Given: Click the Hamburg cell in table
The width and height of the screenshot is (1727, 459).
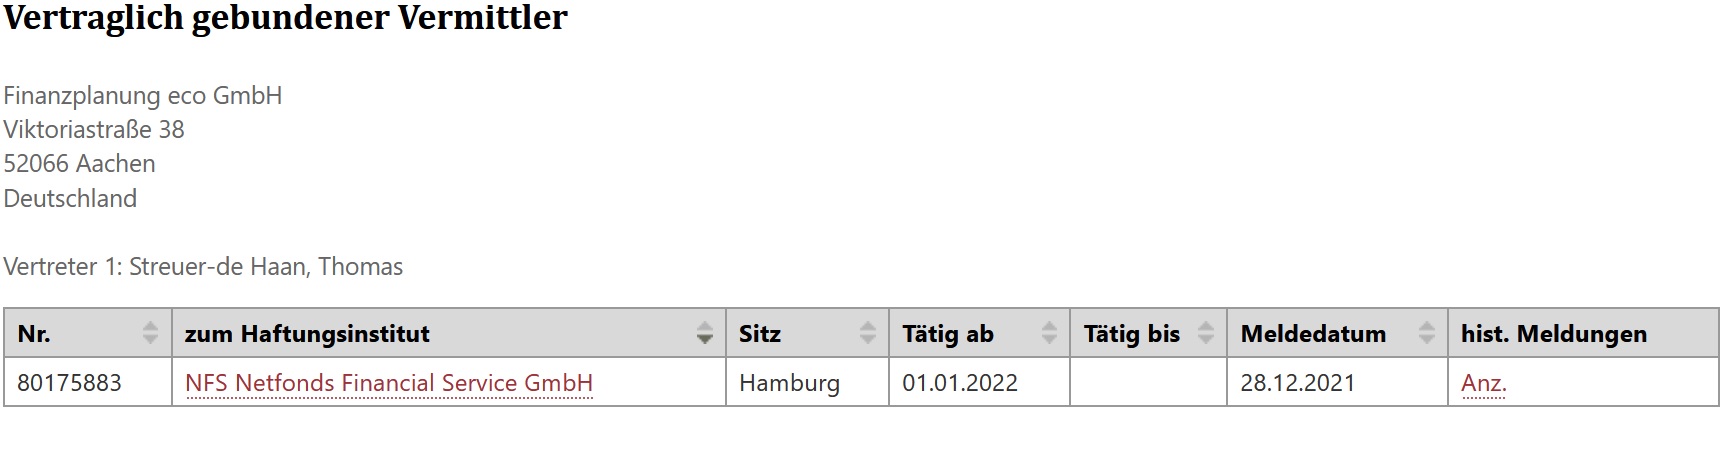Looking at the screenshot, I should [x=807, y=382].
